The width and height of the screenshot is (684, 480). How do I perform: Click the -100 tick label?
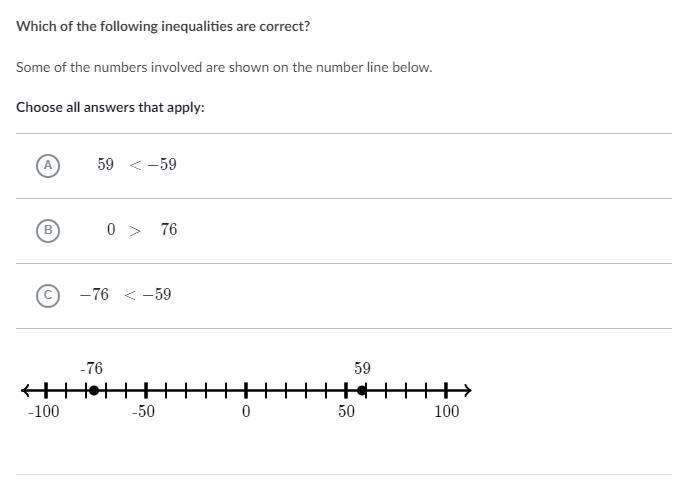click(x=43, y=412)
